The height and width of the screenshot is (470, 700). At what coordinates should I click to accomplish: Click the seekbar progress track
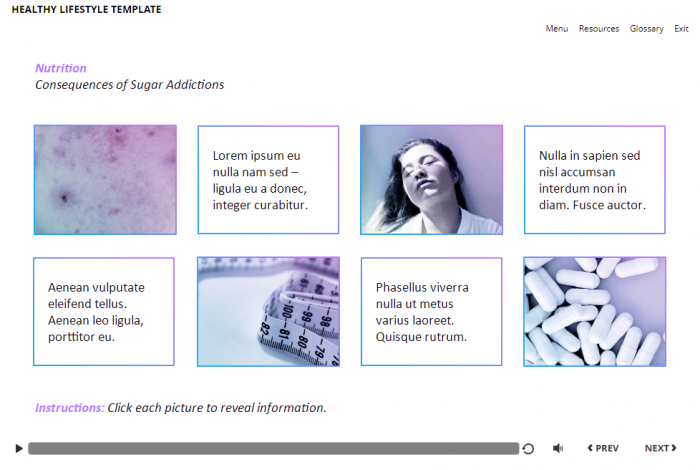coord(274,449)
